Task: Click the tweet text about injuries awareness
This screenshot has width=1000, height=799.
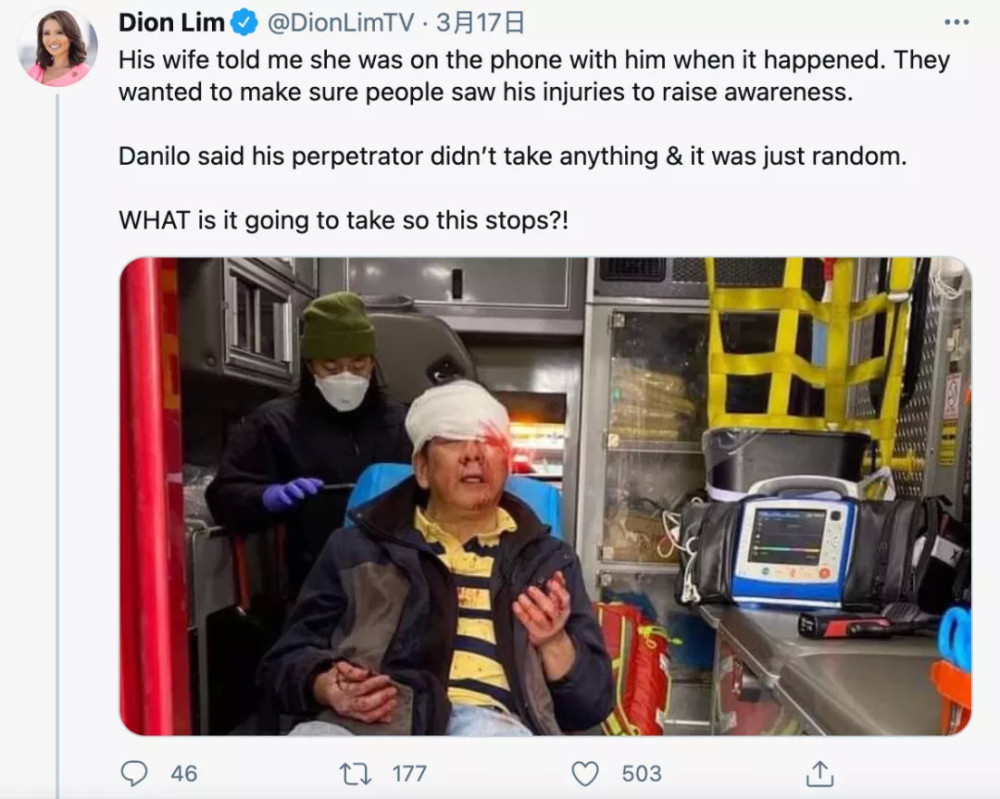Action: point(534,76)
